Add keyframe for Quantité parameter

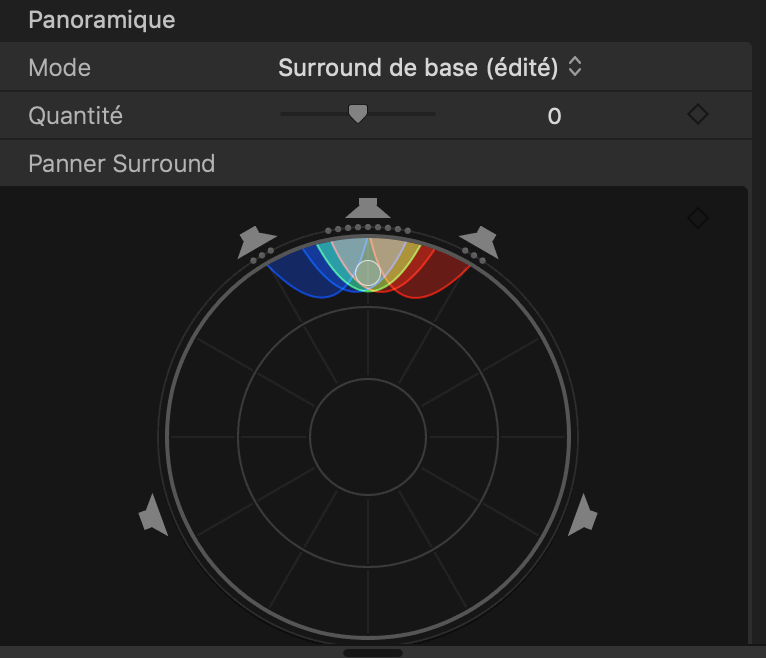tap(698, 114)
